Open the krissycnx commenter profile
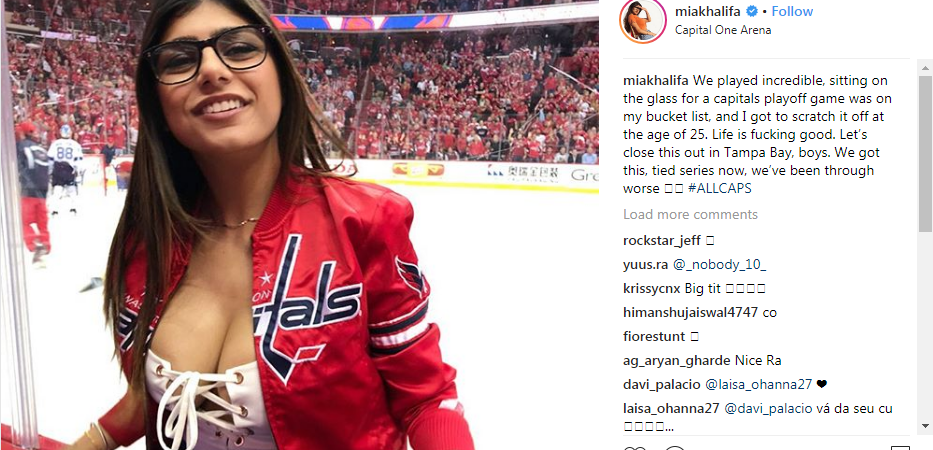 coord(652,289)
